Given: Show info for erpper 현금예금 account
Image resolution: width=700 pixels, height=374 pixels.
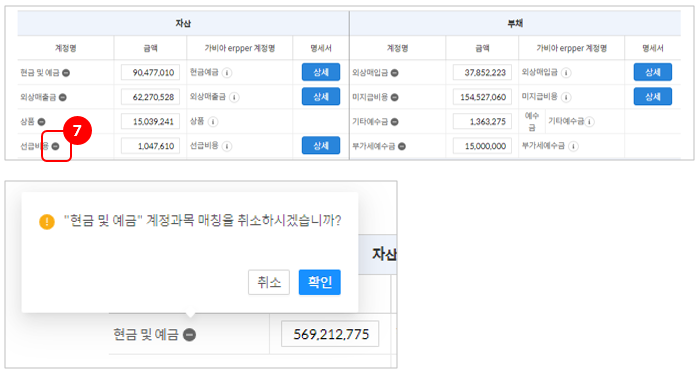Looking at the screenshot, I should 227,73.
